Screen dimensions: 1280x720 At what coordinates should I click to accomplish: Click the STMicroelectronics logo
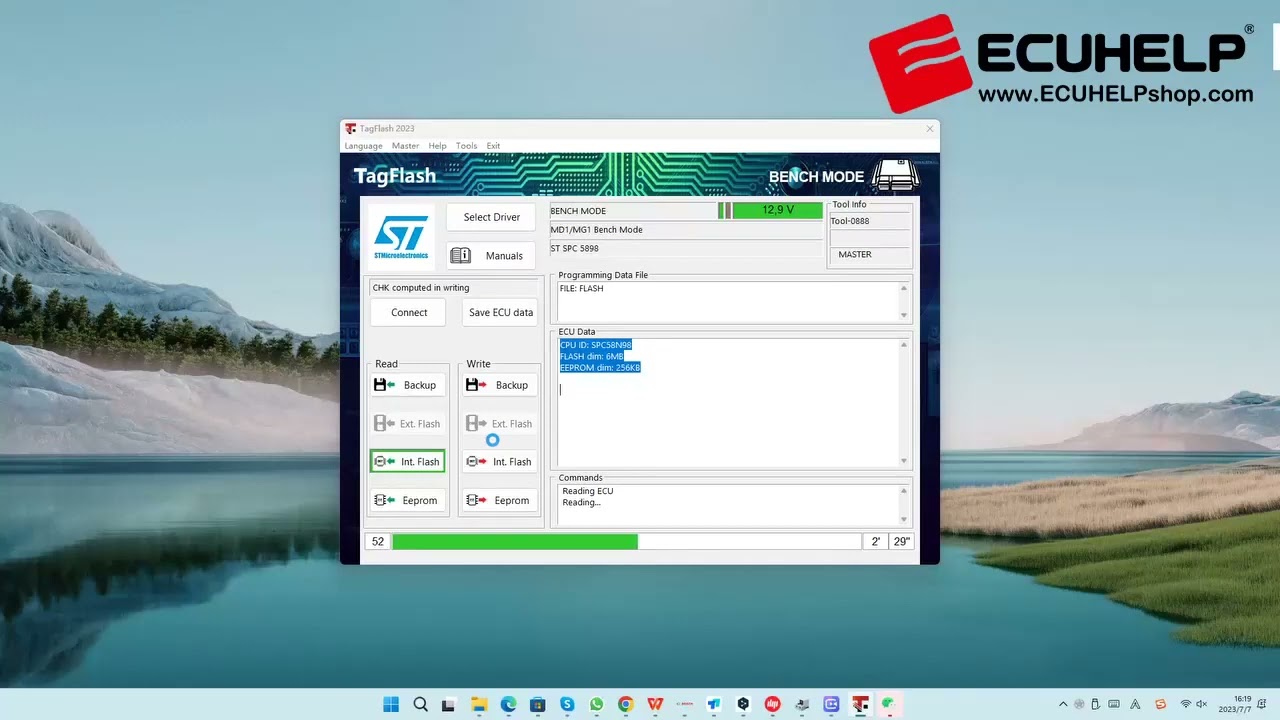(401, 237)
